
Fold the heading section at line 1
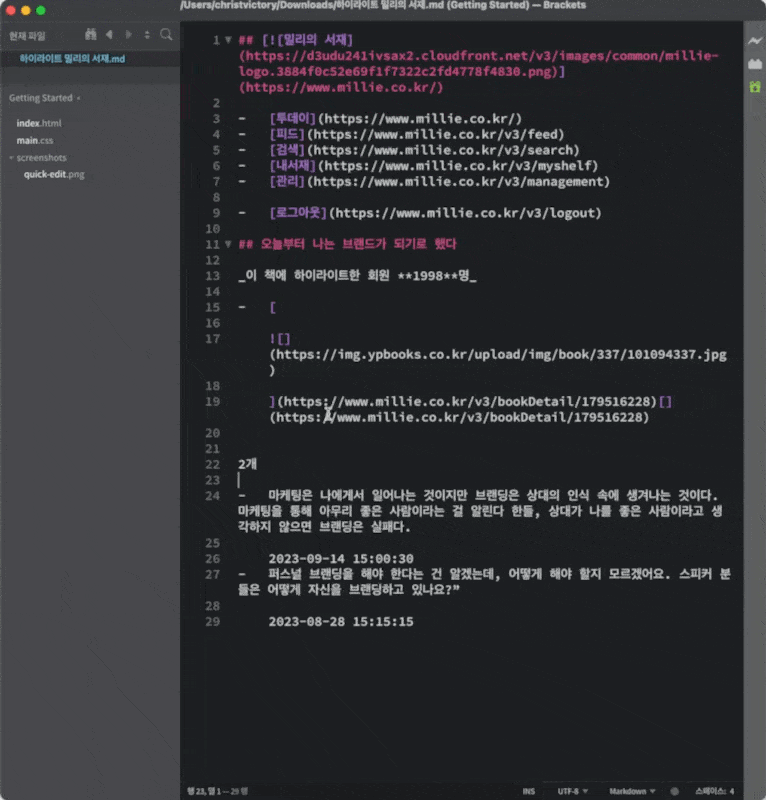[x=228, y=40]
